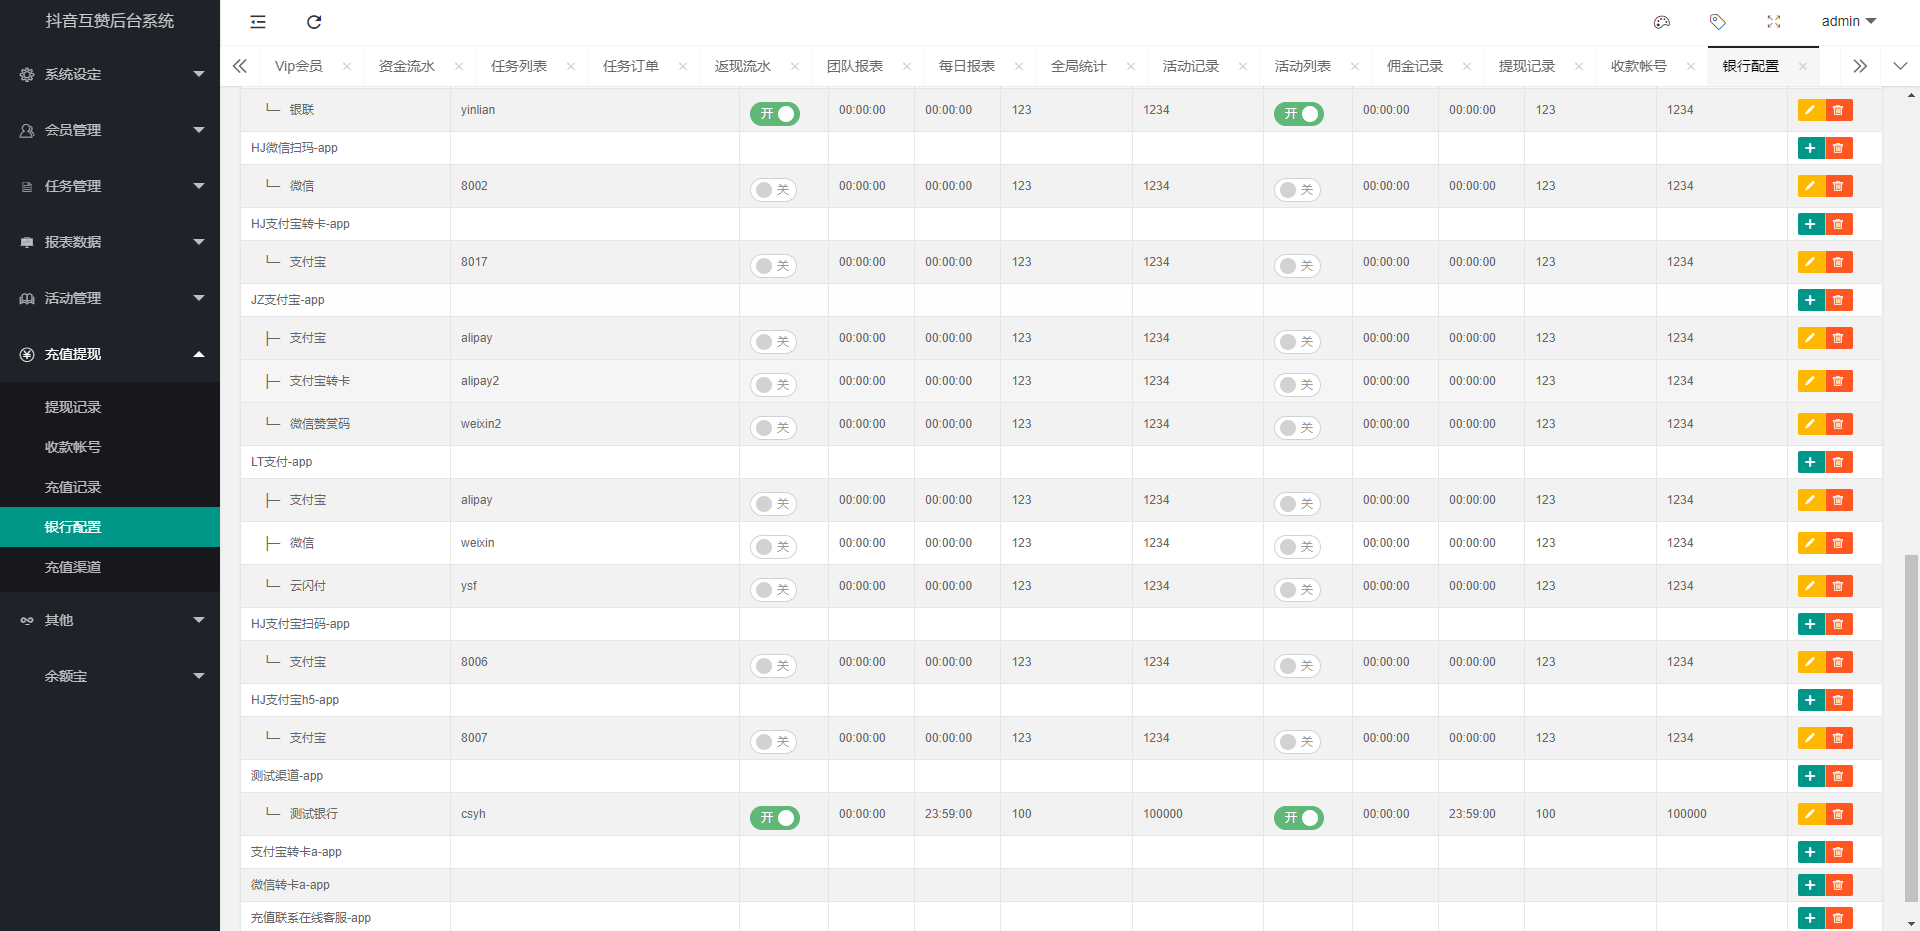This screenshot has height=931, width=1920.
Task: Shift the tab strip right with the double-chevron
Action: pyautogui.click(x=1860, y=66)
